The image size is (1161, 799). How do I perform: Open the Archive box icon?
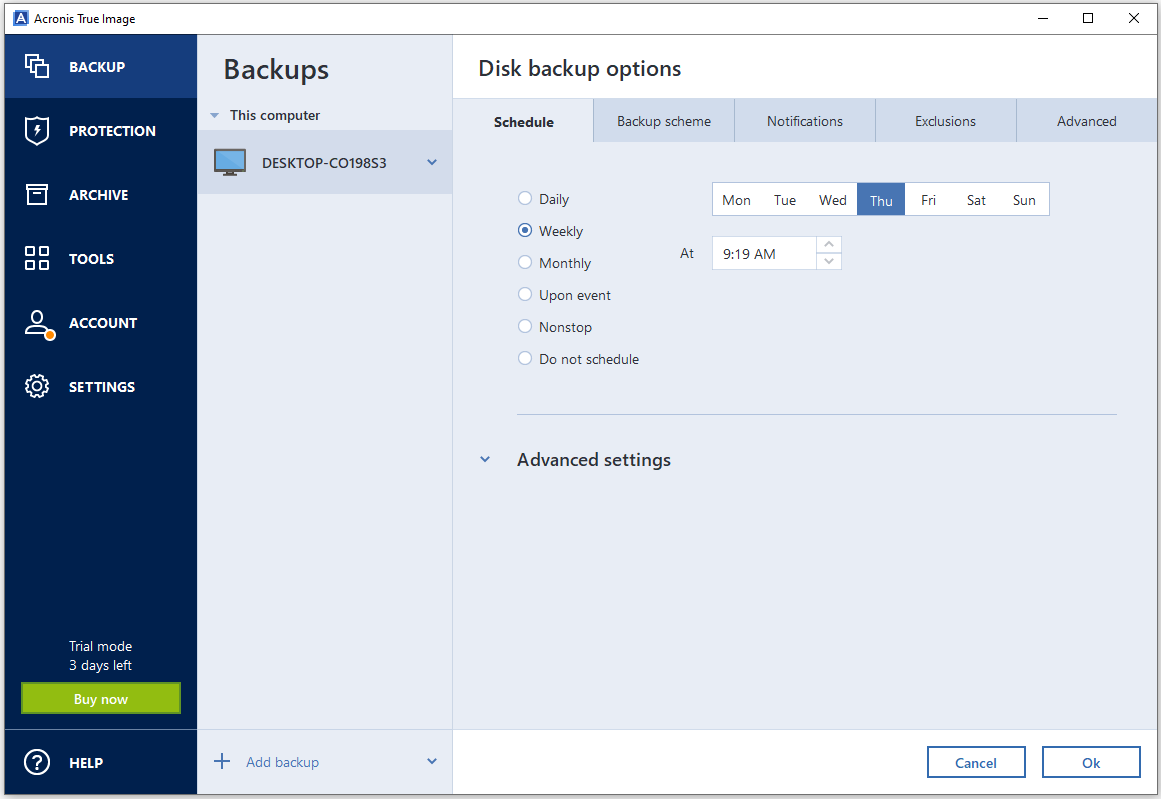click(37, 194)
